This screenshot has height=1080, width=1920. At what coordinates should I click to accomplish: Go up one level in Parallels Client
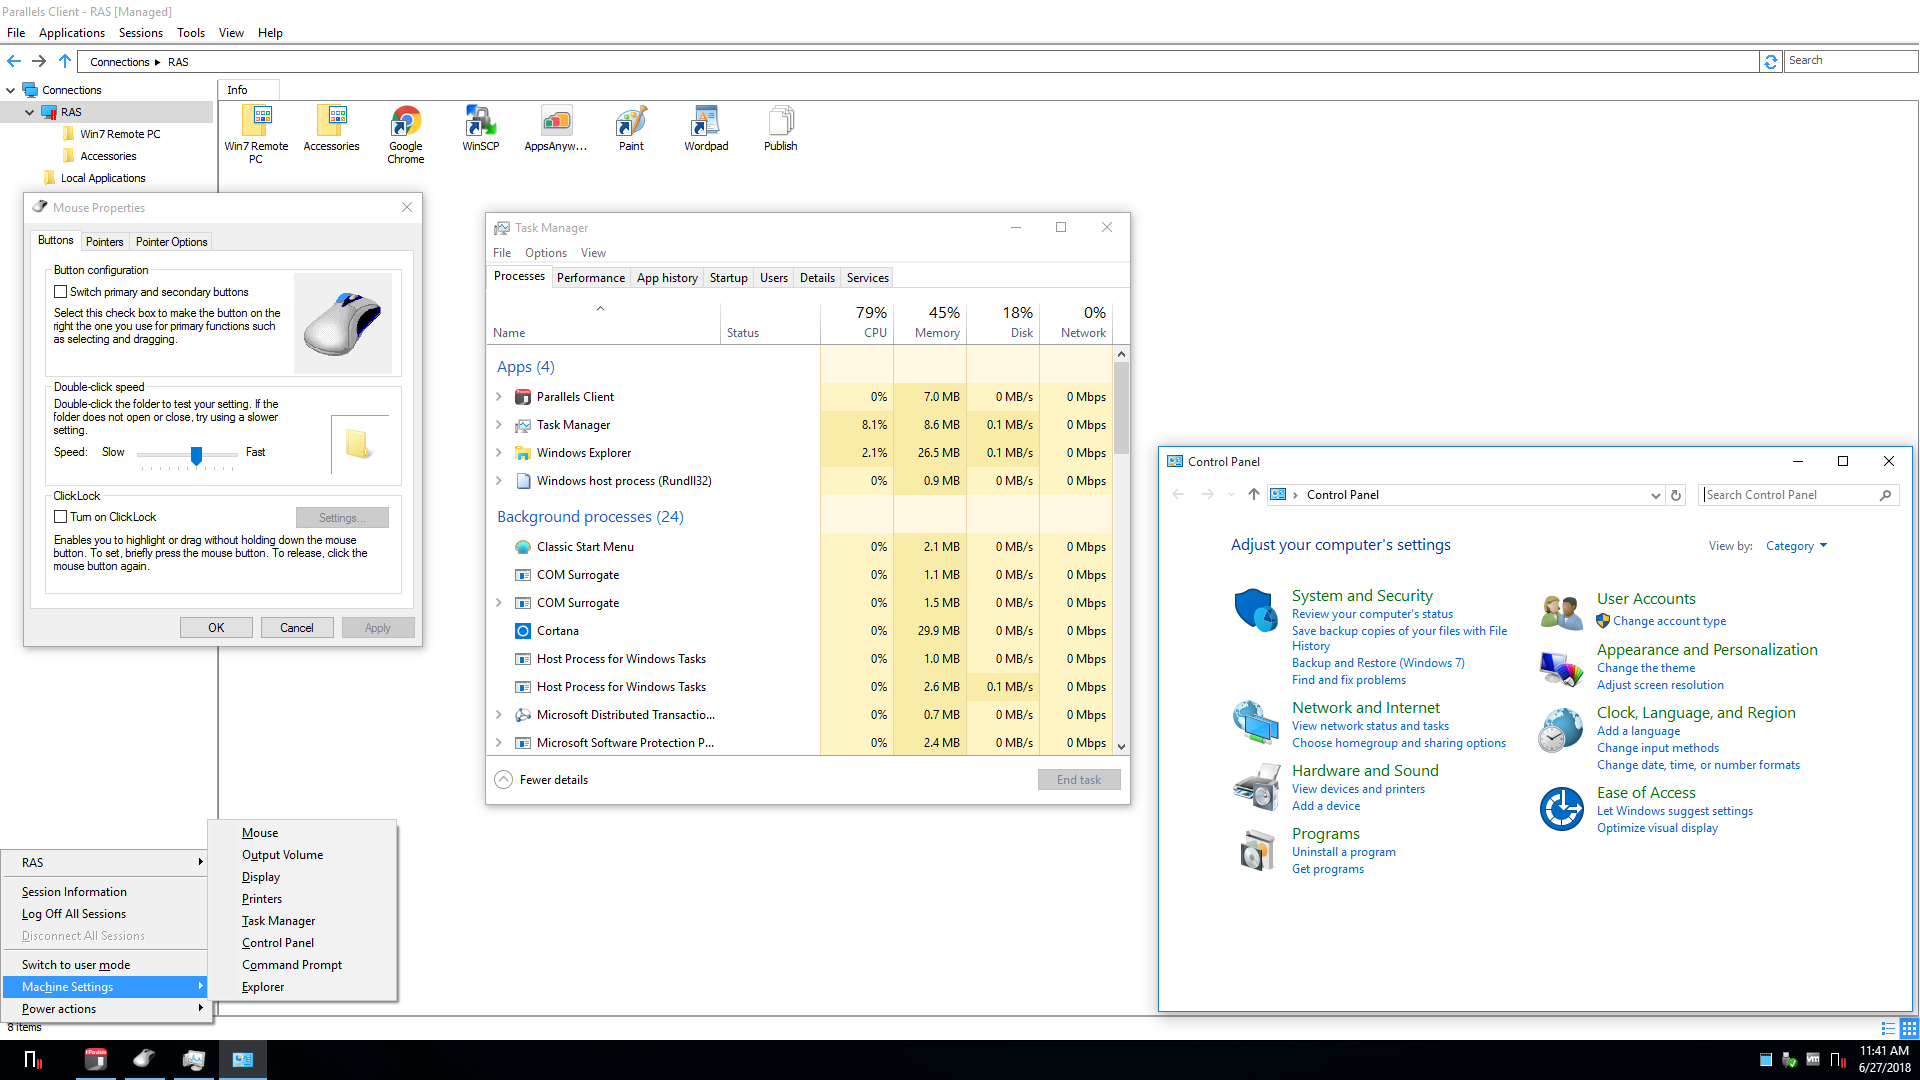click(x=65, y=61)
